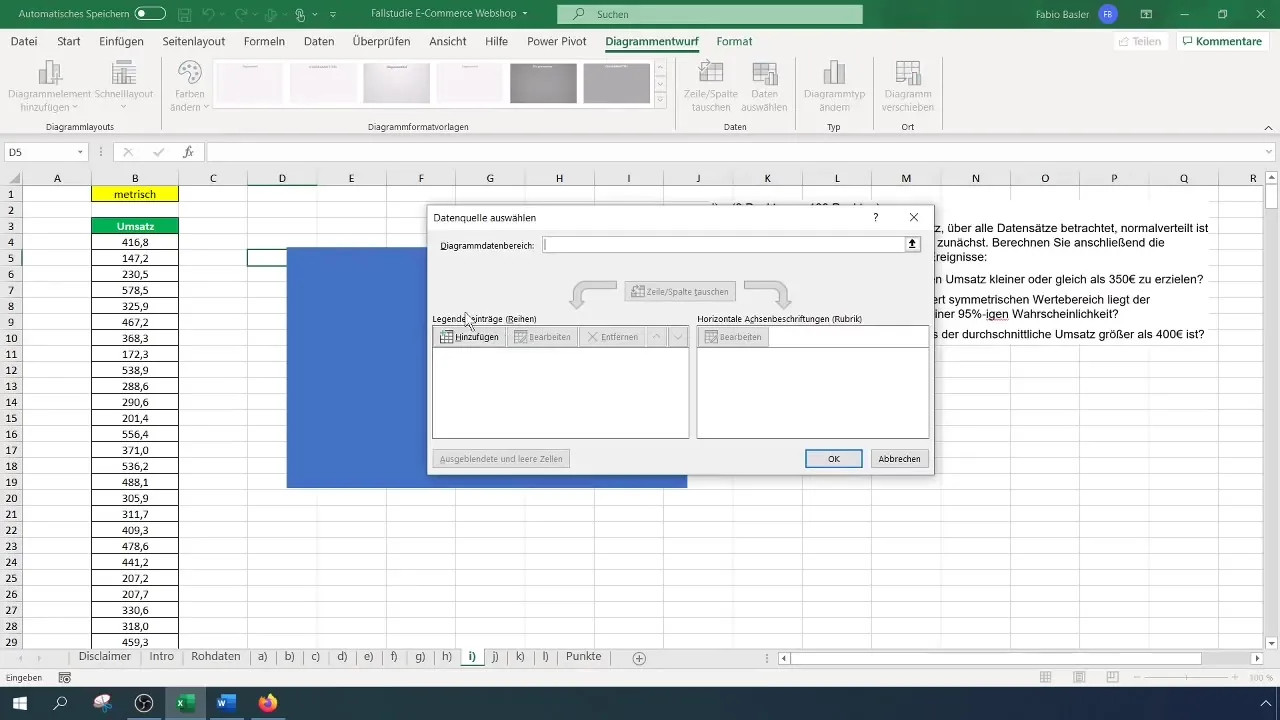Click Zeile/Spalte tauschen ribbon icon
The height and width of the screenshot is (720, 1280).
tap(711, 87)
